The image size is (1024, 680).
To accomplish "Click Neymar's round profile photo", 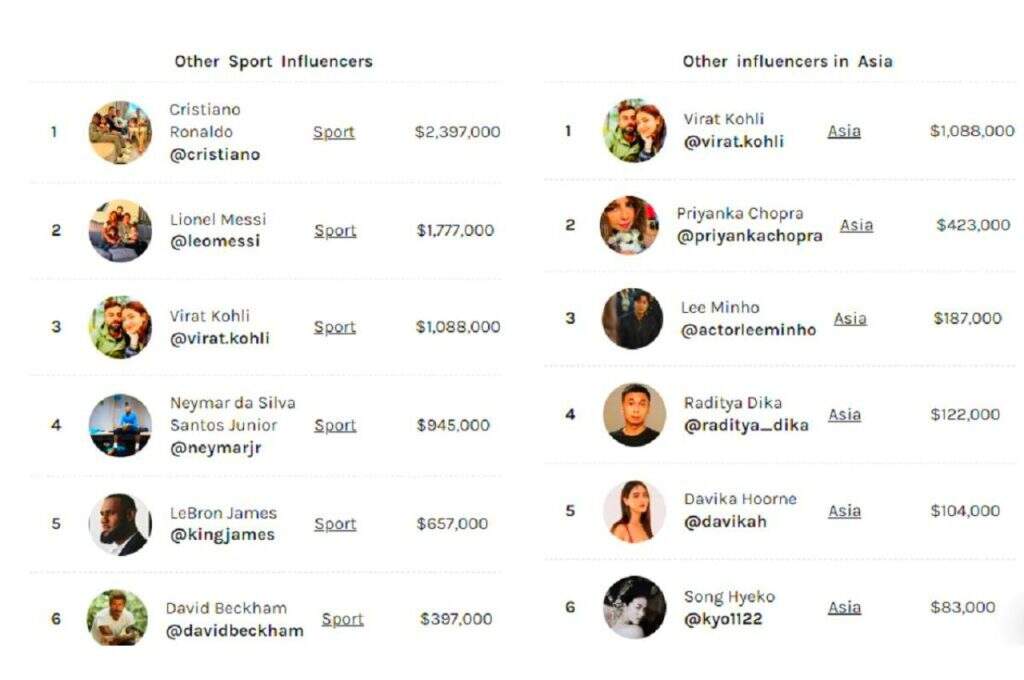I will click(120, 425).
